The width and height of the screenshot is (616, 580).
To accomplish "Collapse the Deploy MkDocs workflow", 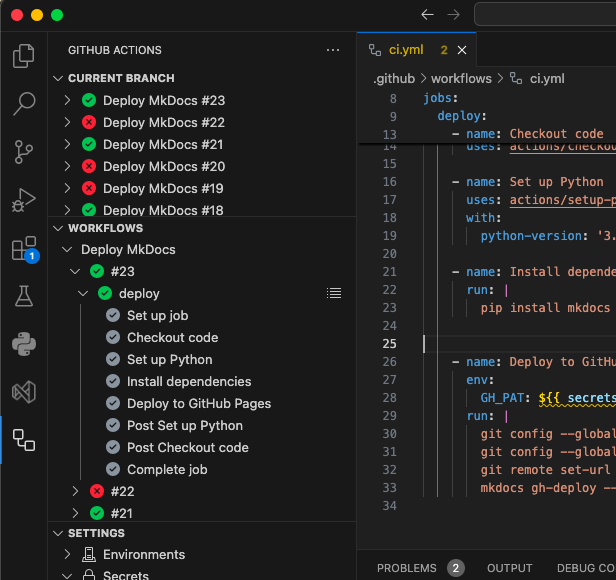I will pyautogui.click(x=67, y=250).
